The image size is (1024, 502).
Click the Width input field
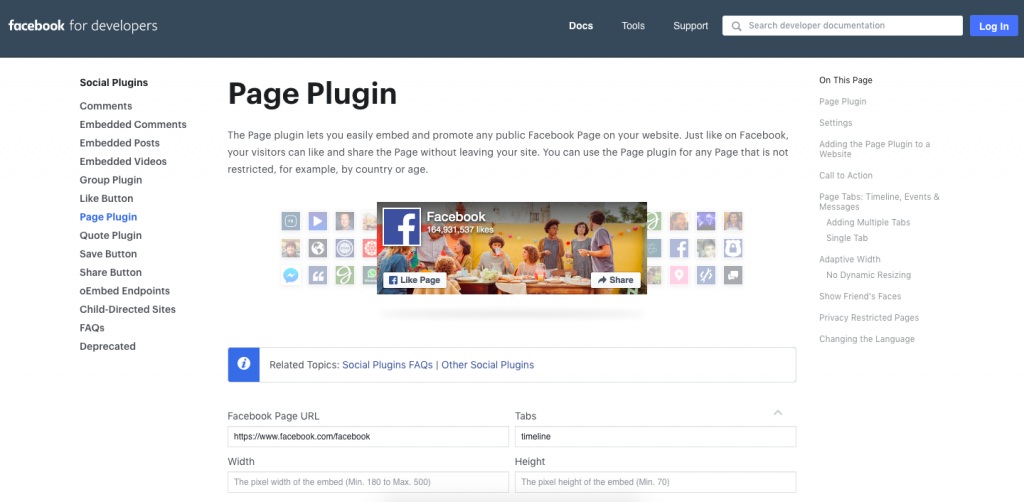pyautogui.click(x=368, y=482)
